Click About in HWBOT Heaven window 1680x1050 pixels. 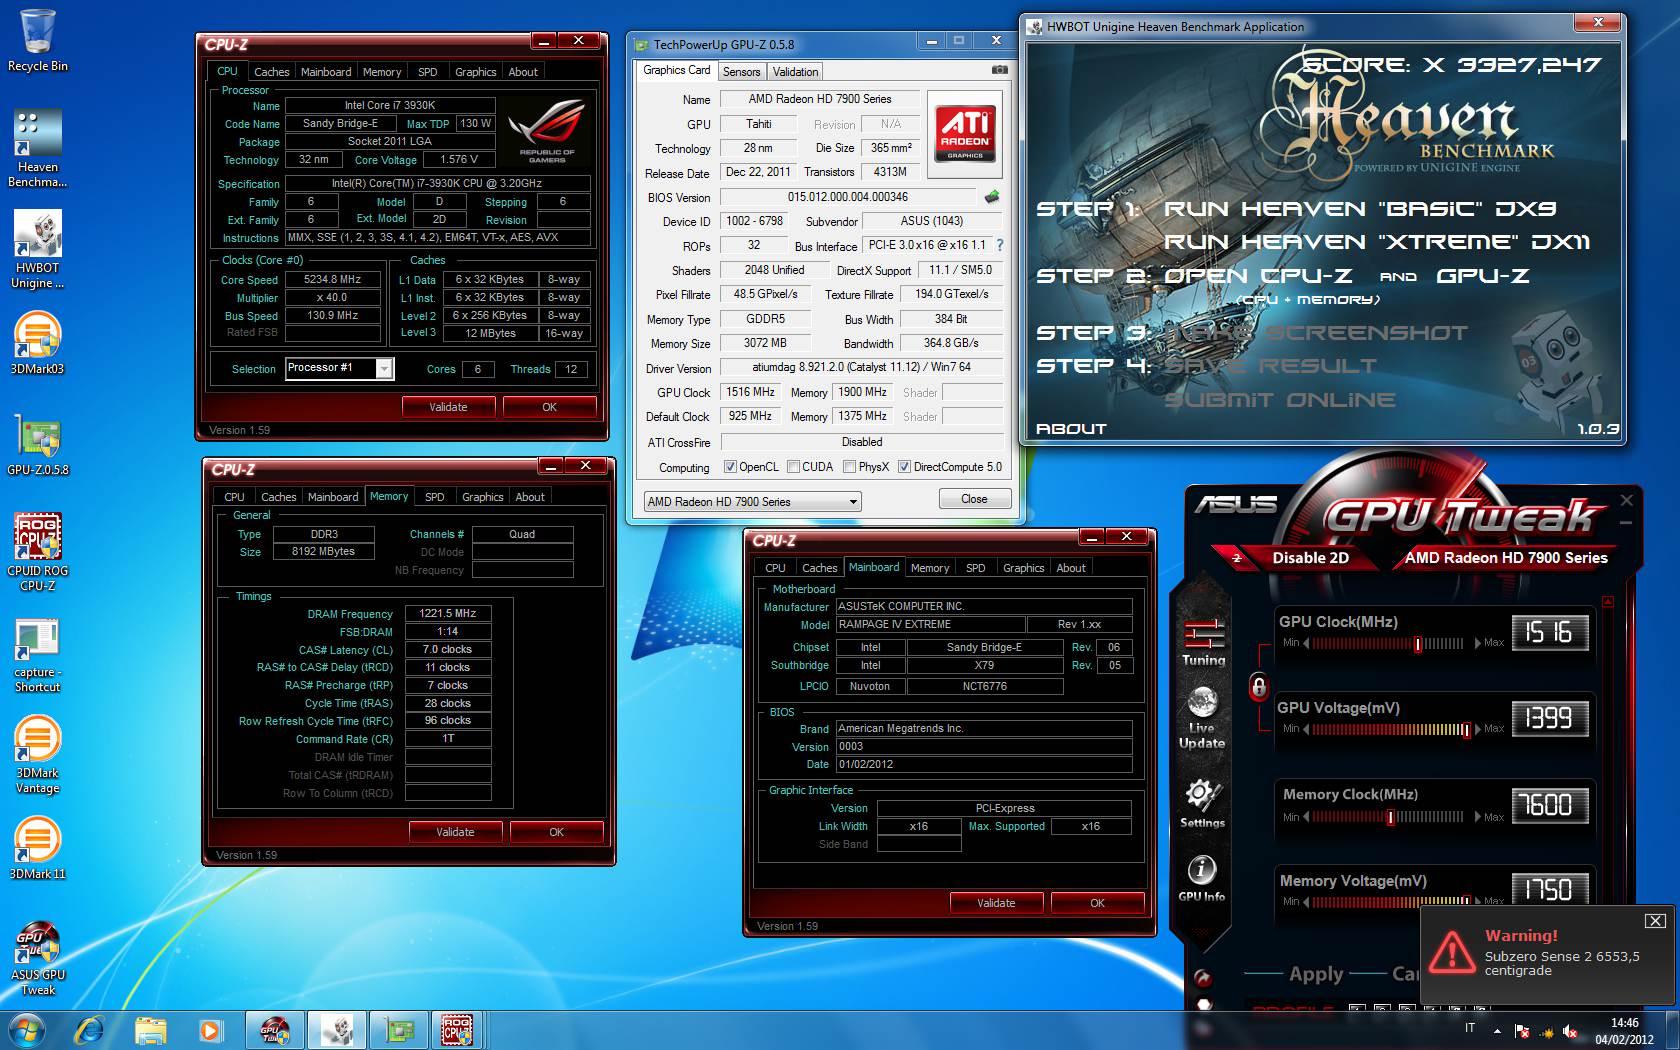coord(1071,429)
